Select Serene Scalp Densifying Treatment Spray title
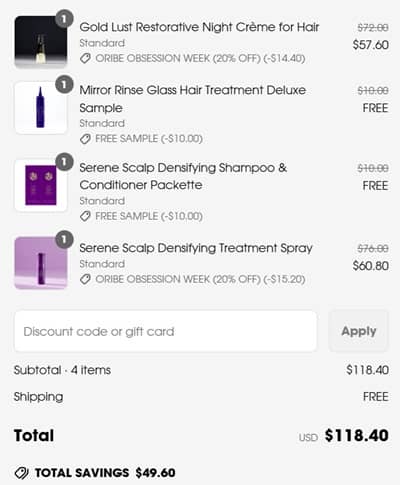400x485 pixels. pyautogui.click(x=196, y=248)
